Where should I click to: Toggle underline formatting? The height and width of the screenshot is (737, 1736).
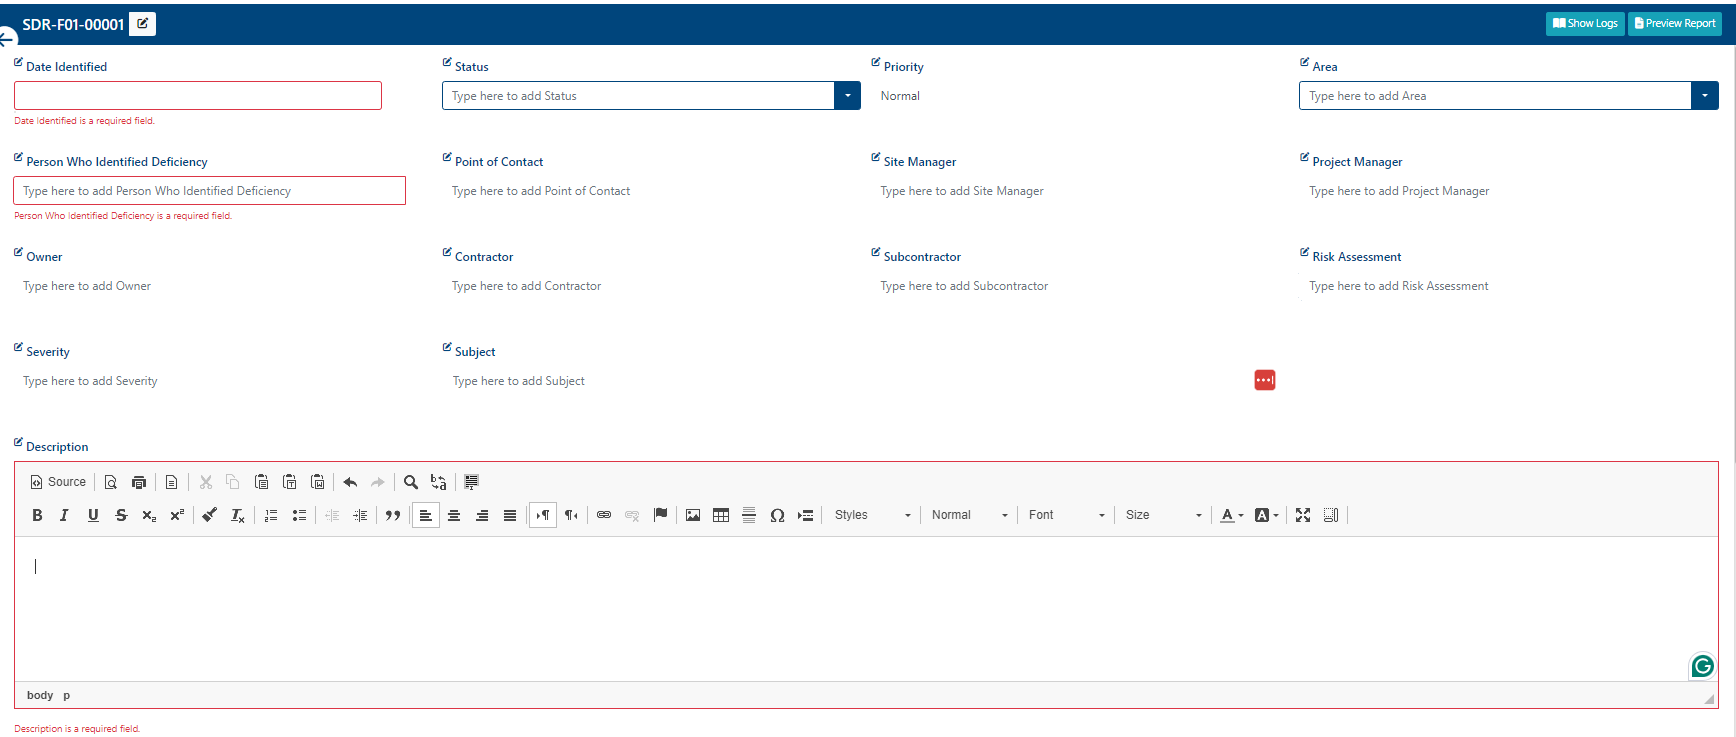coord(93,515)
